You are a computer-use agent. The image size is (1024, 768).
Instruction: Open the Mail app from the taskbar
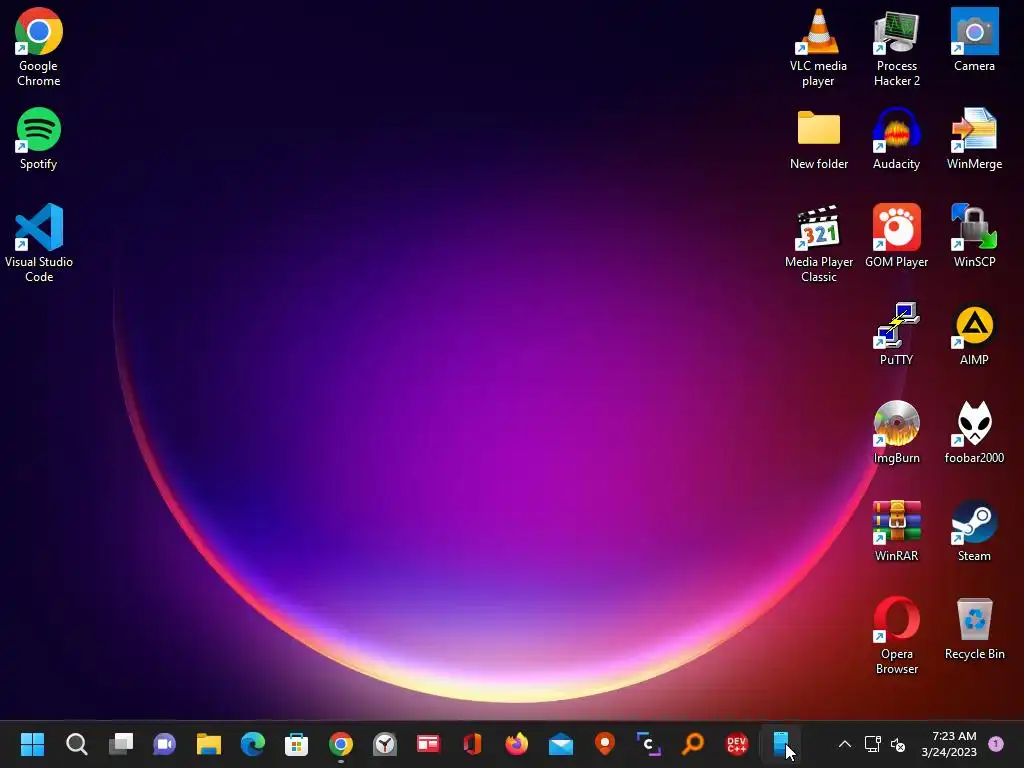(561, 744)
